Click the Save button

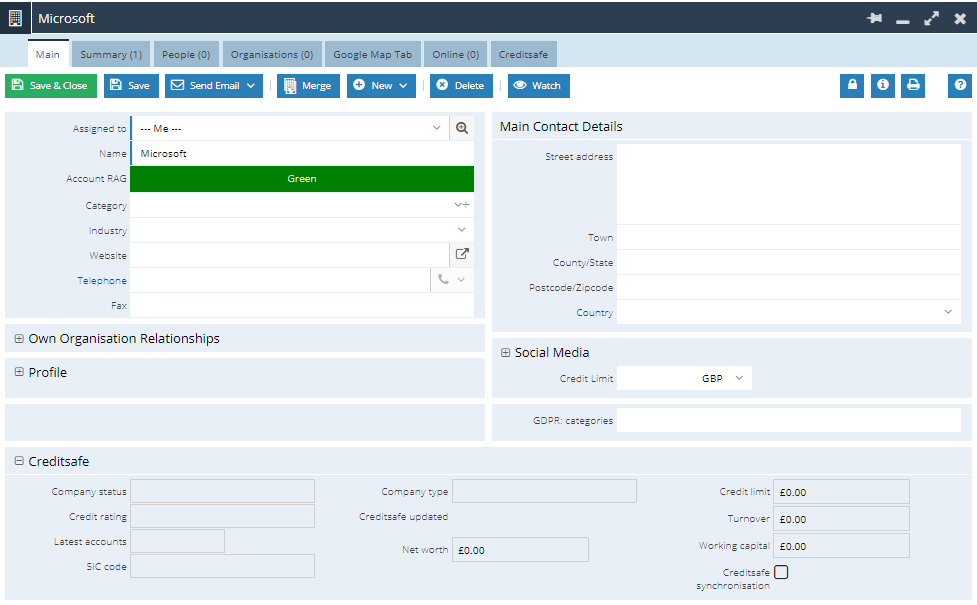(x=131, y=85)
